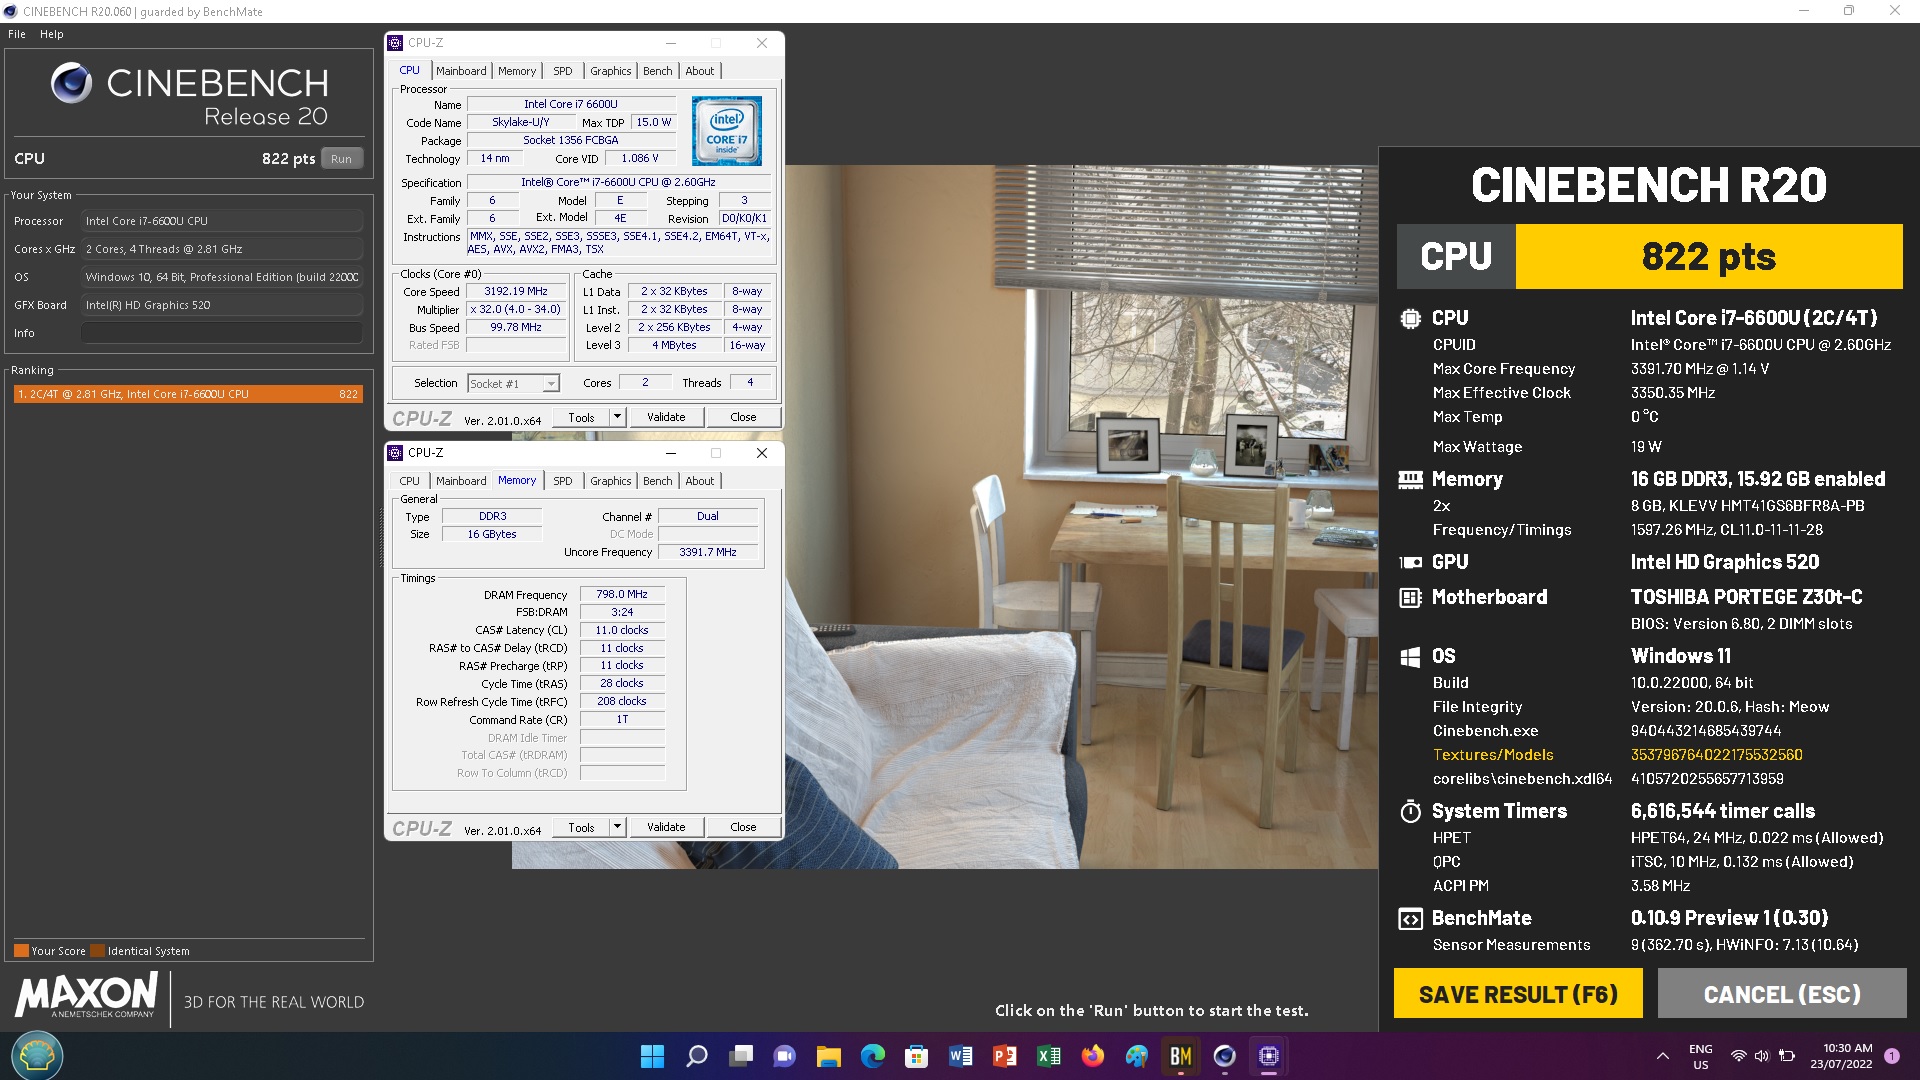Open clock and date 10:30 AM
The height and width of the screenshot is (1080, 1920).
tap(1842, 1056)
